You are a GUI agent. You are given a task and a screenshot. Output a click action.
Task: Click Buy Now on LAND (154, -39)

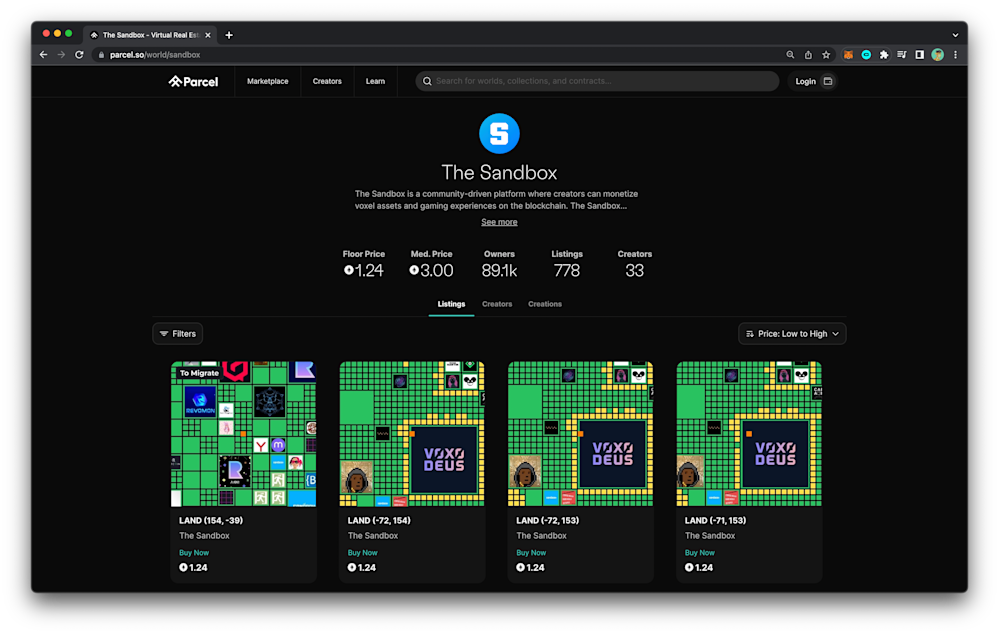coord(194,552)
